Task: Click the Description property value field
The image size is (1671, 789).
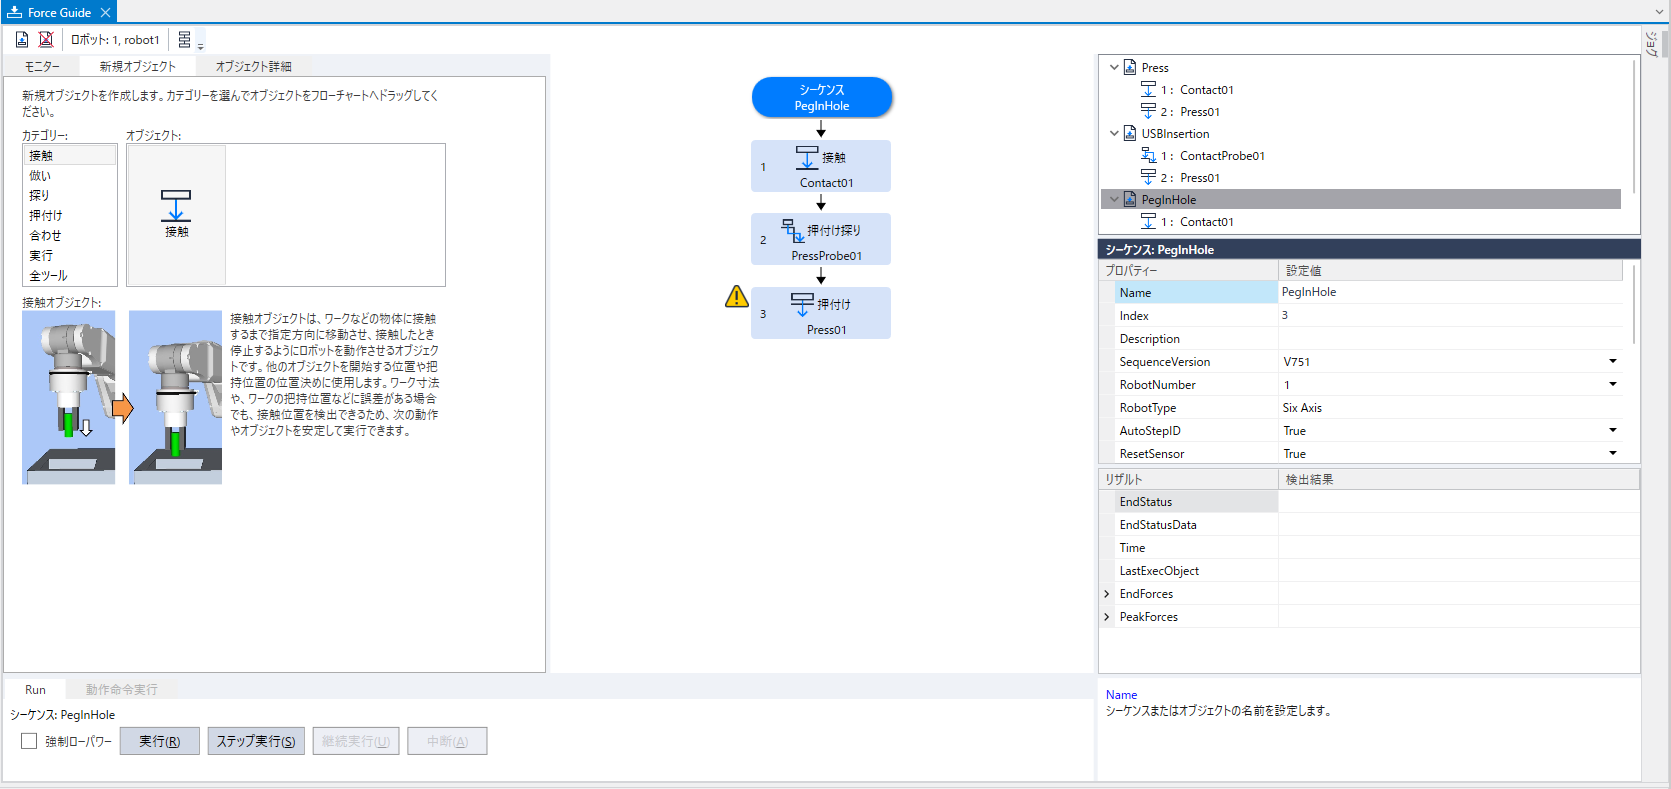Action: point(1450,339)
